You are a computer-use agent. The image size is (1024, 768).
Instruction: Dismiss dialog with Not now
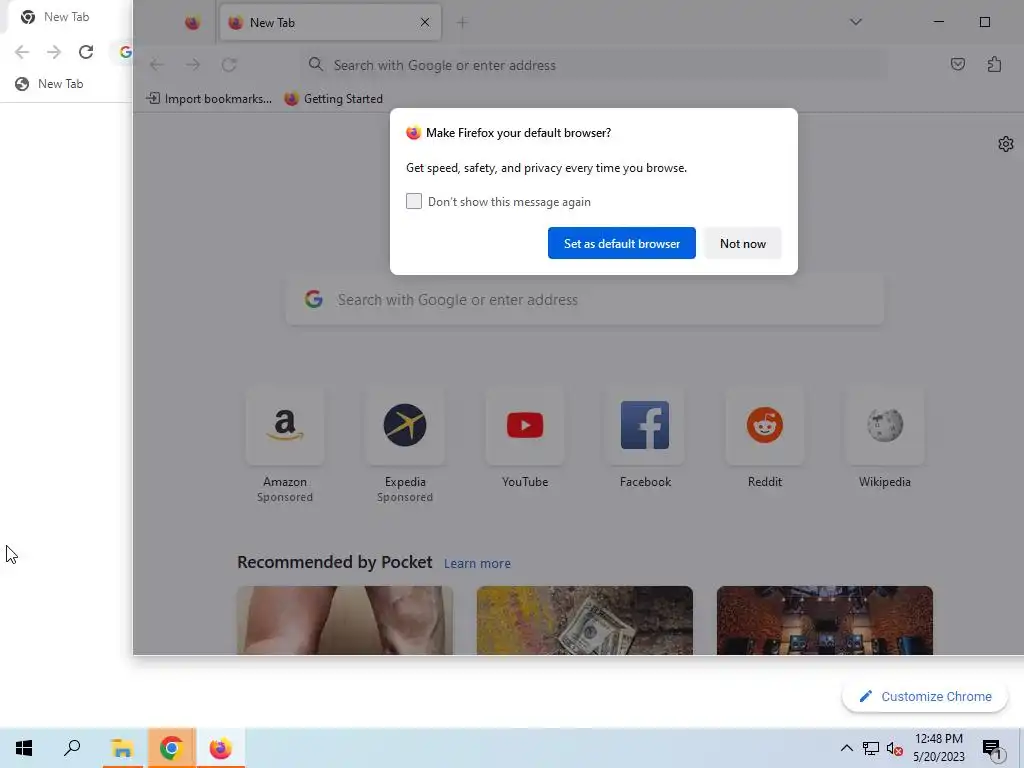[743, 243]
